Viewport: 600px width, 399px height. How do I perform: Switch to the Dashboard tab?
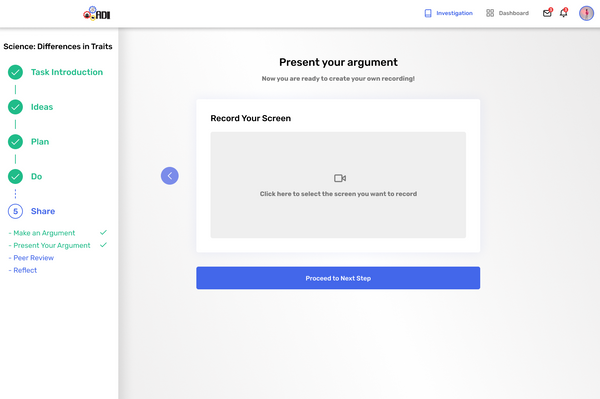click(x=507, y=13)
